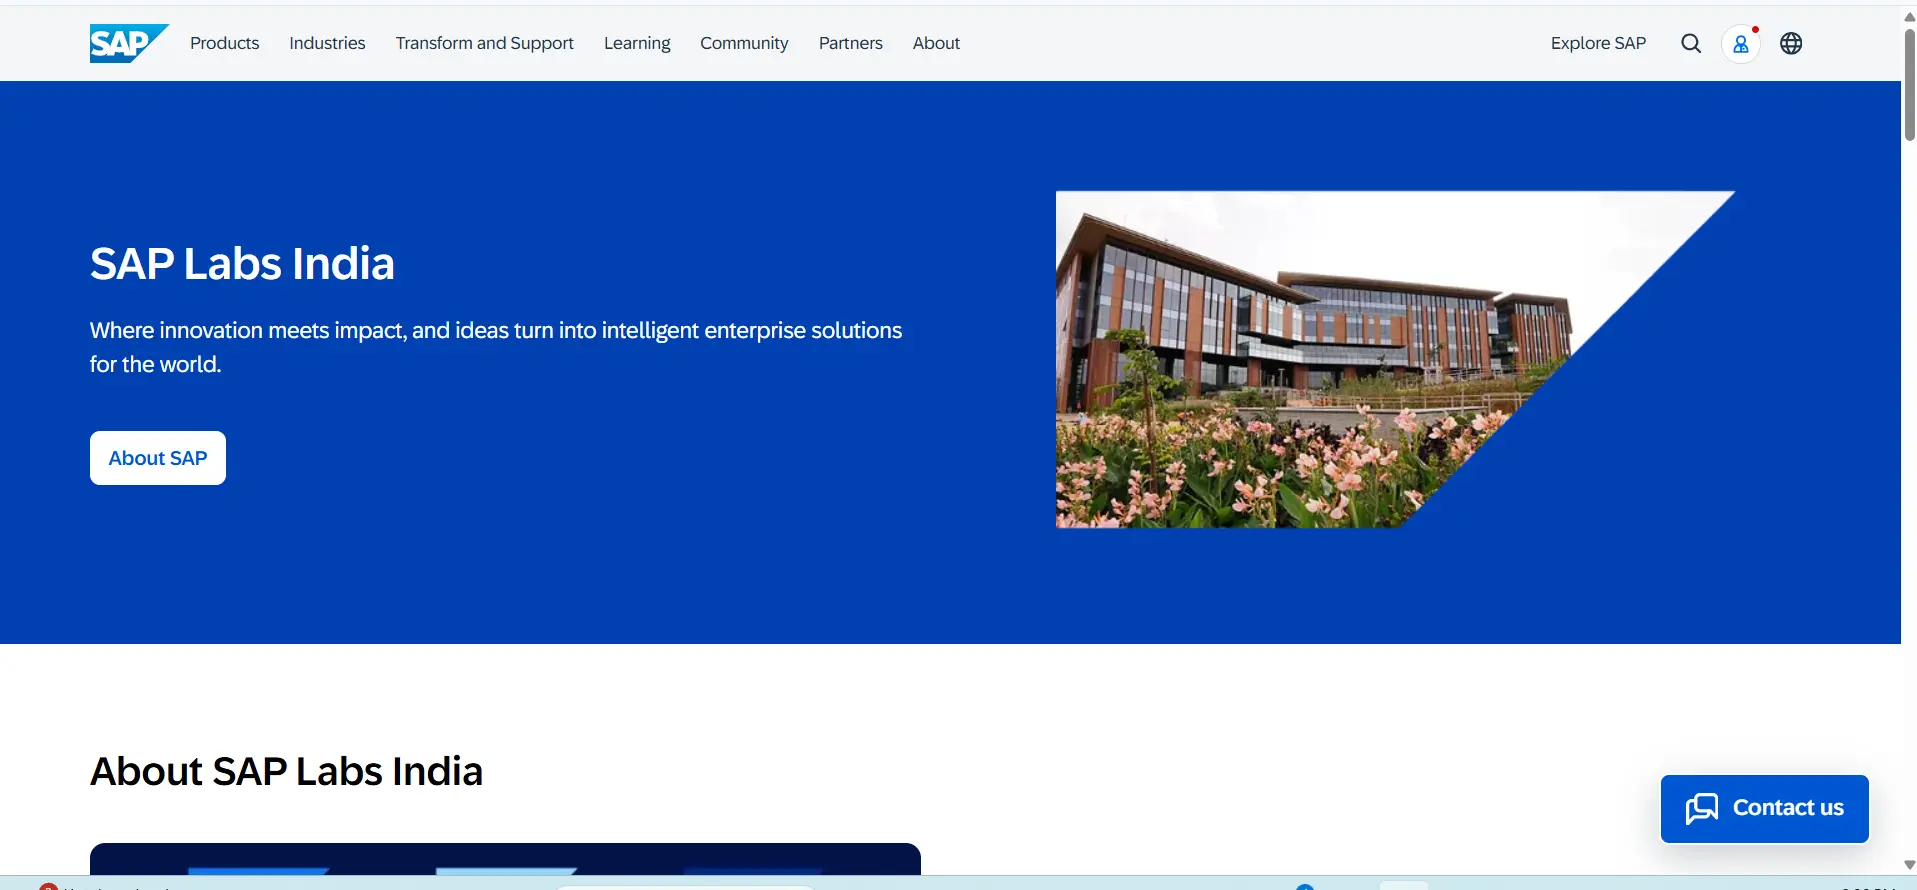Open the Industries menu
Screen dimensions: 1917x890
pos(327,43)
